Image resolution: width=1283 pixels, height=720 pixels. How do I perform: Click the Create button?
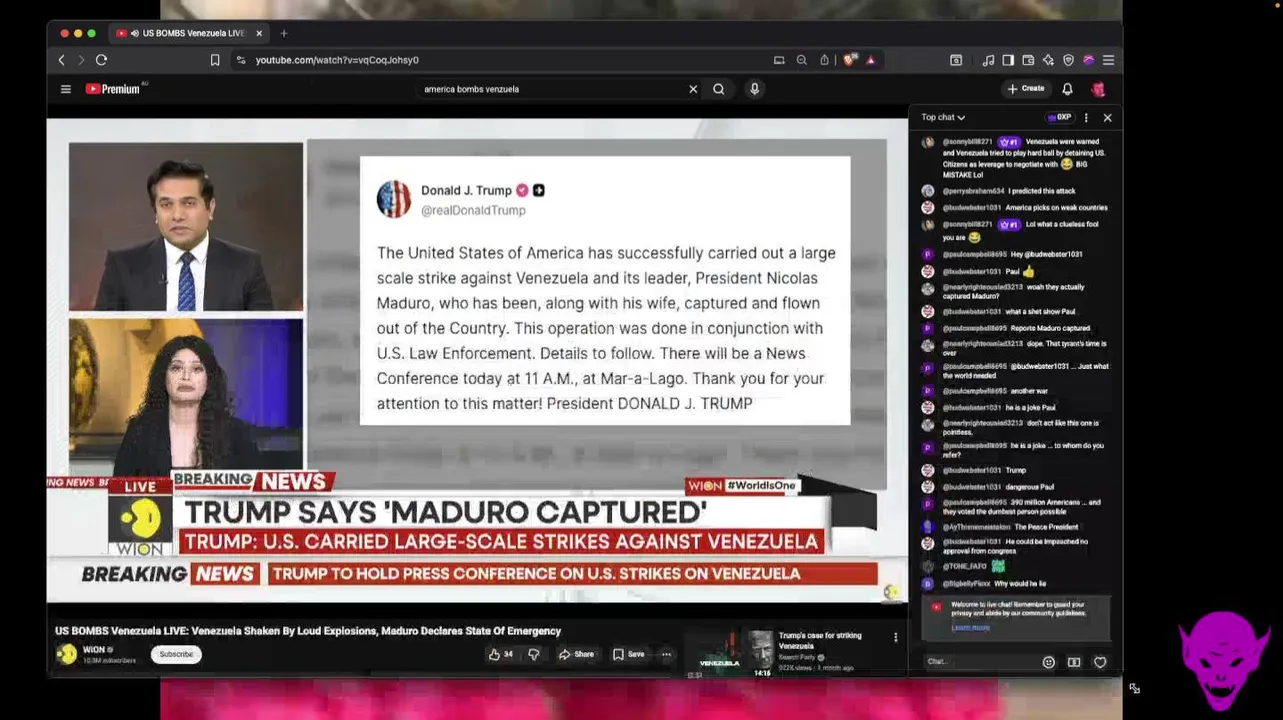coord(1026,89)
